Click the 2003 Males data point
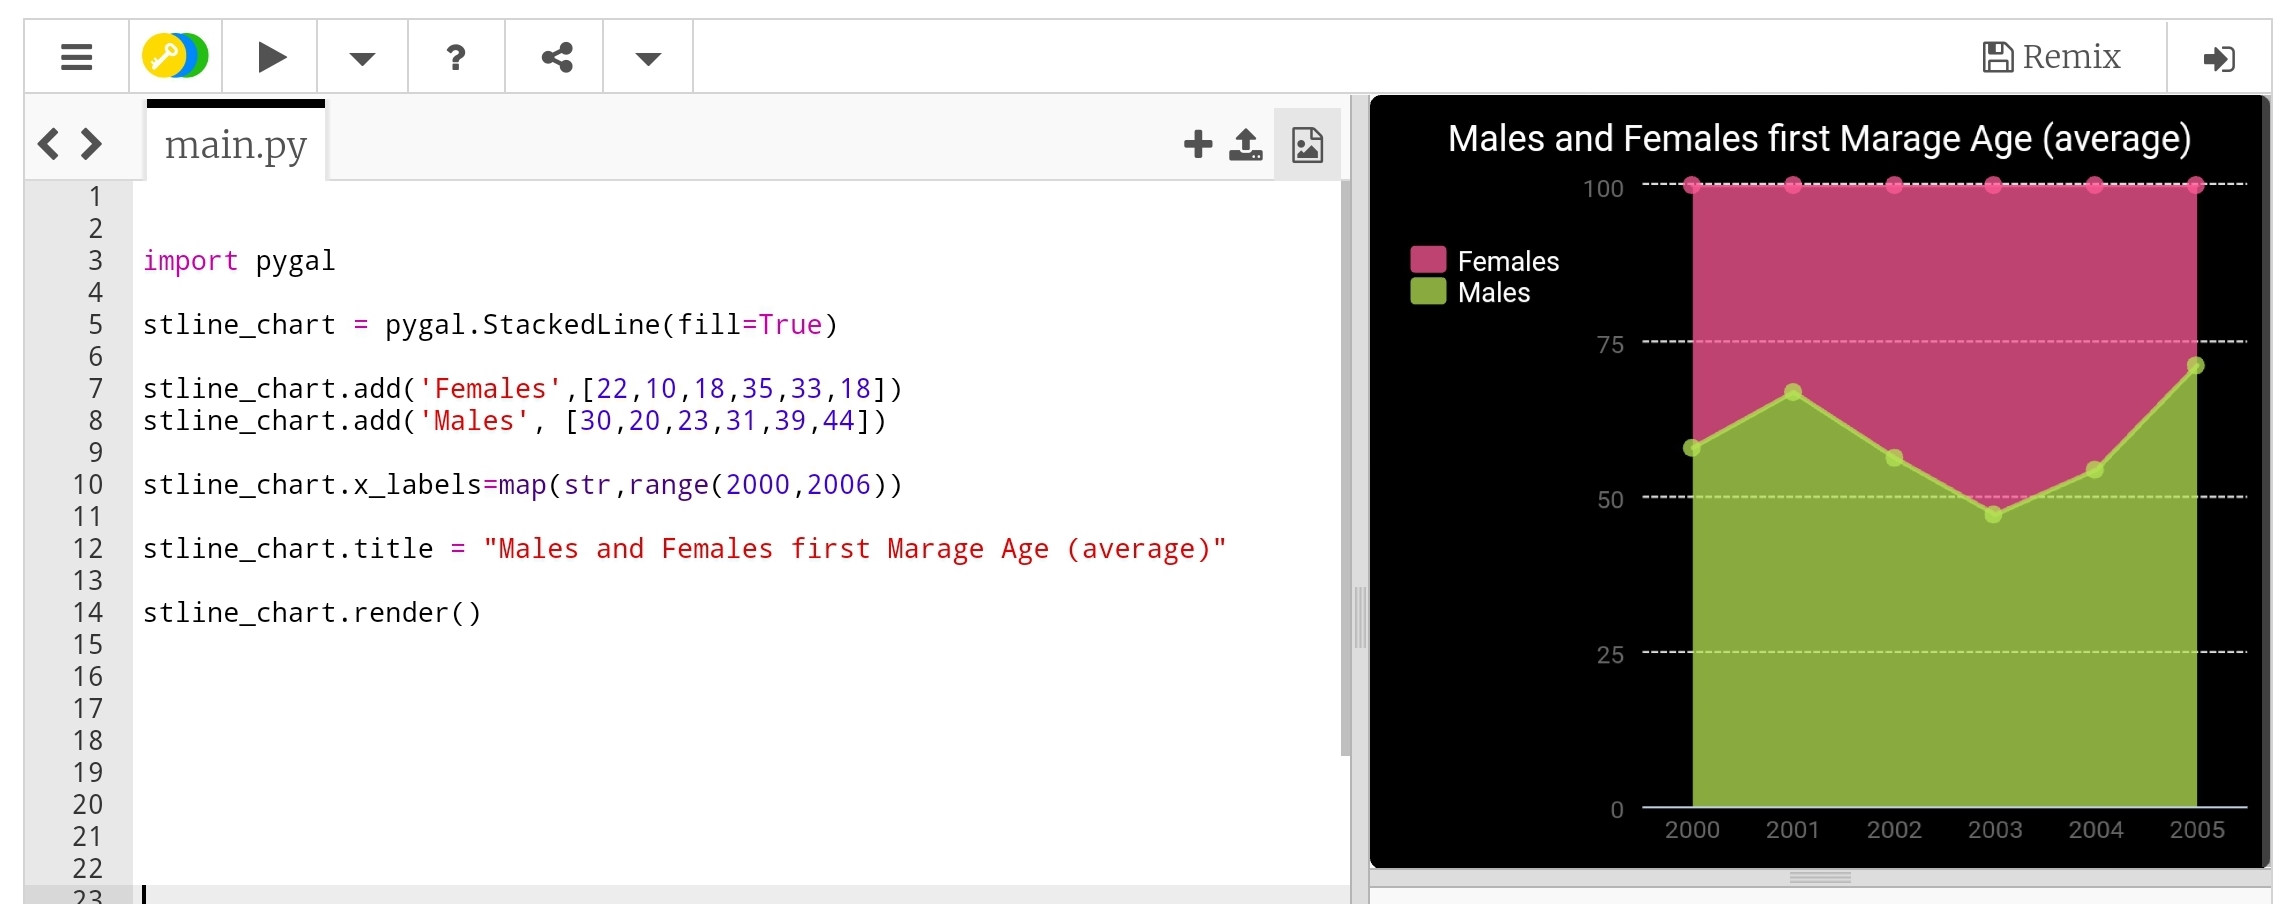This screenshot has height=904, width=2293. click(1993, 514)
